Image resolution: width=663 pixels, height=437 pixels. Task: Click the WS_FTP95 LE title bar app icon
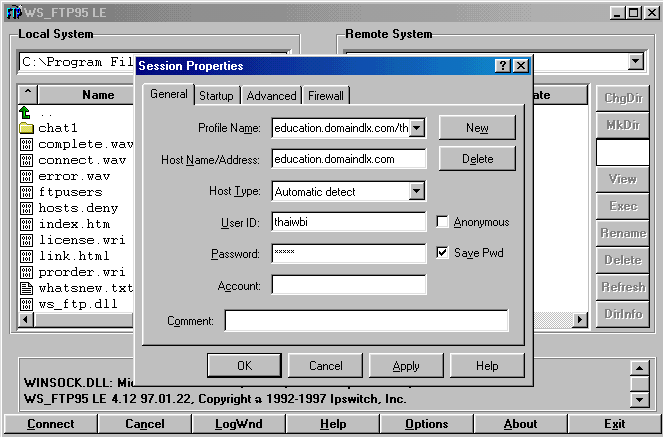pyautogui.click(x=14, y=12)
